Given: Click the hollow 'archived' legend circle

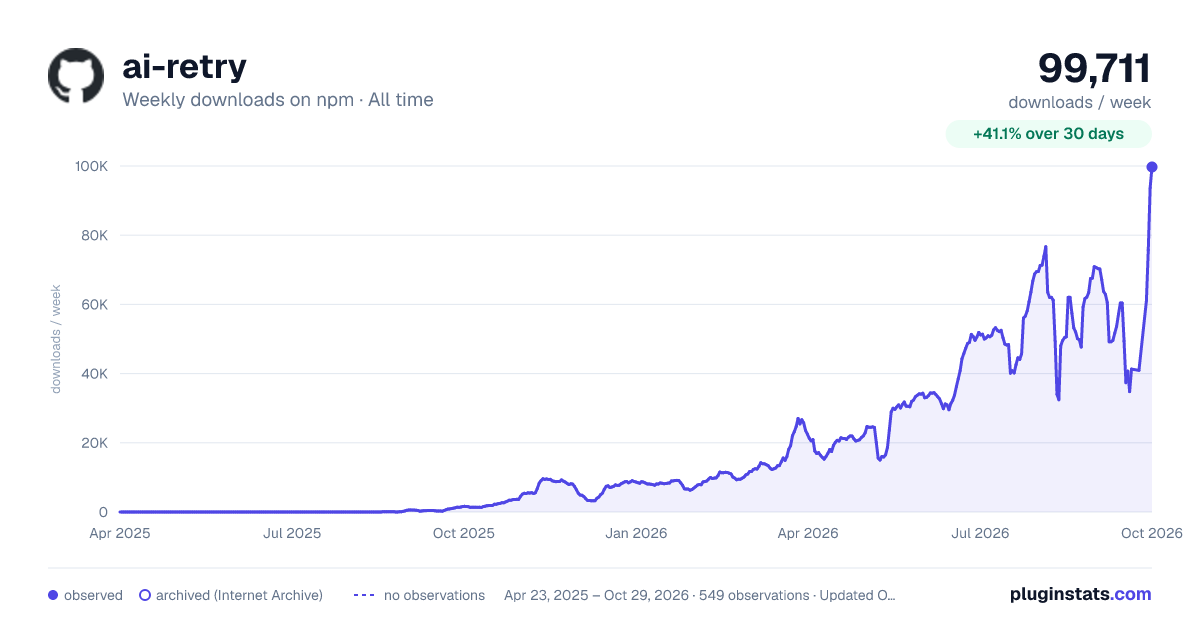Looking at the screenshot, I should [x=145, y=595].
